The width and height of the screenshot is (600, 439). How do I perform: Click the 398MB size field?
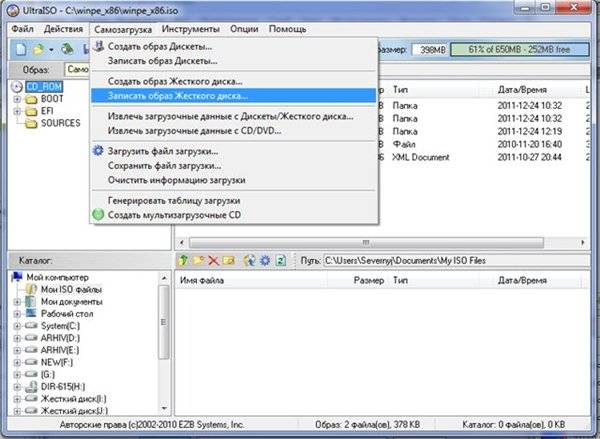[430, 50]
